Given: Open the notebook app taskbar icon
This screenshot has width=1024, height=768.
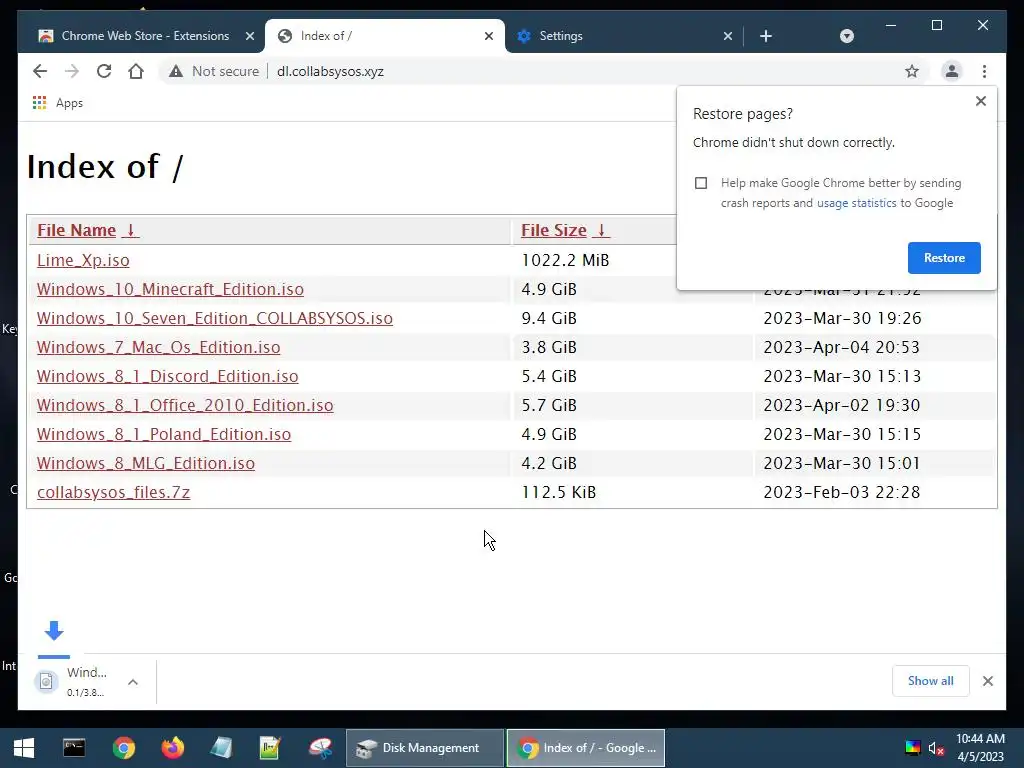Looking at the screenshot, I should 221,748.
